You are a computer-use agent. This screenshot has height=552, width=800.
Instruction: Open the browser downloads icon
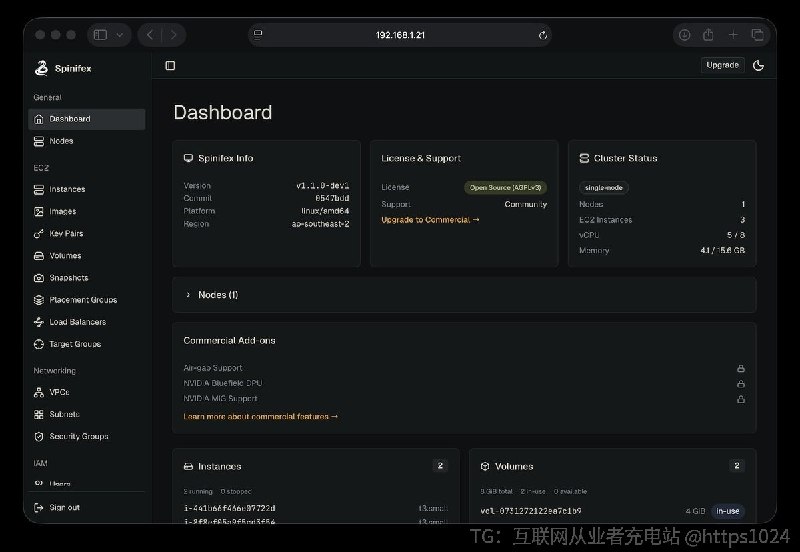(684, 35)
